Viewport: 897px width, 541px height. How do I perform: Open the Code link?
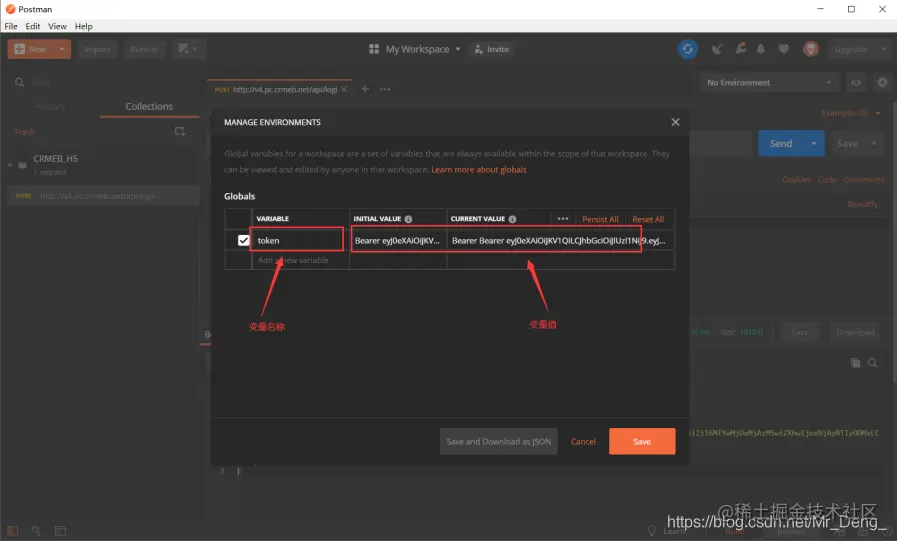click(x=827, y=180)
